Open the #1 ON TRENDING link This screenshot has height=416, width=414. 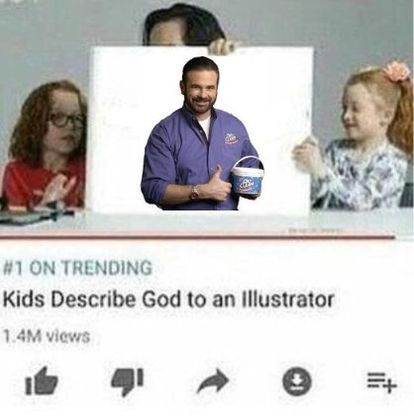coord(77,268)
